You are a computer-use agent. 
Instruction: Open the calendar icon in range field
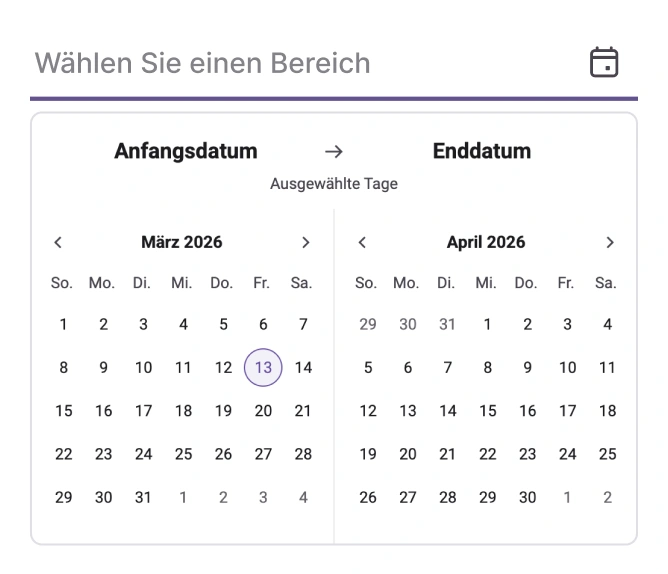pyautogui.click(x=604, y=62)
